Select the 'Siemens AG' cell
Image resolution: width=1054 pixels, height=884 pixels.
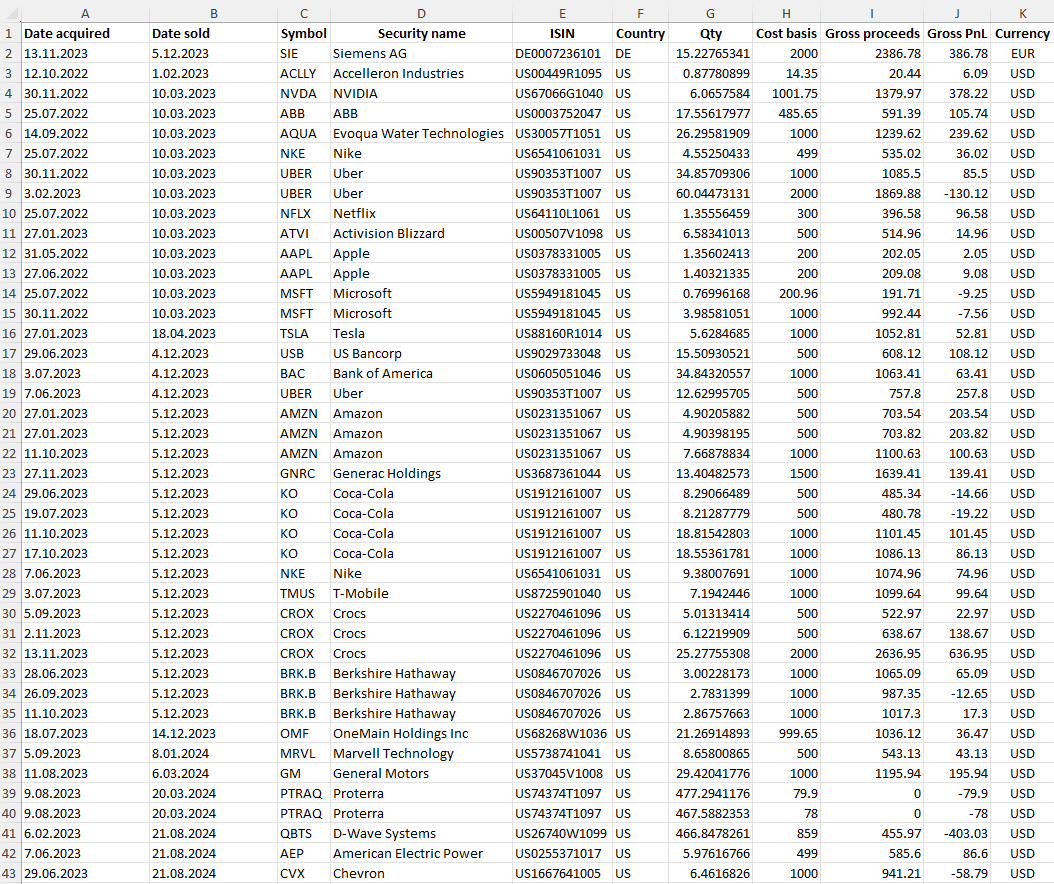tap(421, 54)
